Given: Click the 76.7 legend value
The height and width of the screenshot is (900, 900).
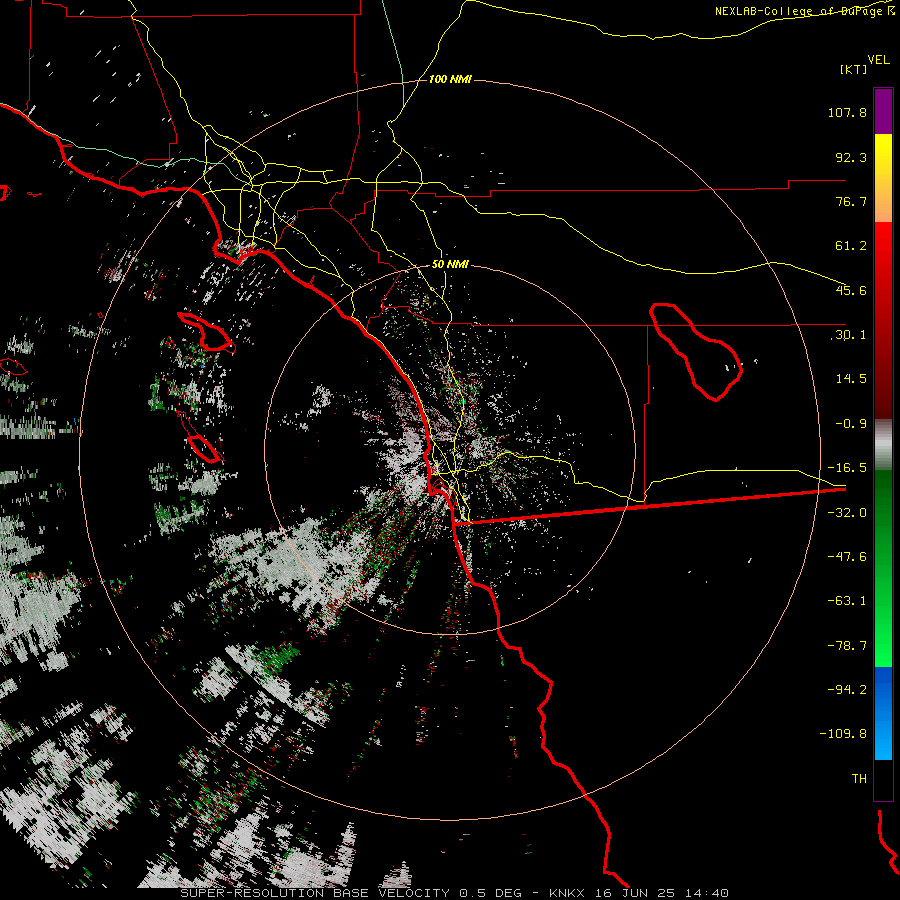Looking at the screenshot, I should 851,201.
